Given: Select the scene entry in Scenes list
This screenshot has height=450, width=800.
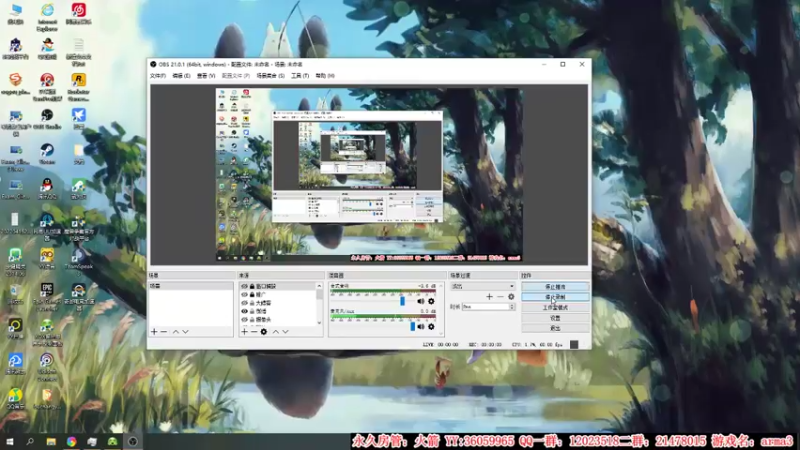Looking at the screenshot, I should (190, 286).
